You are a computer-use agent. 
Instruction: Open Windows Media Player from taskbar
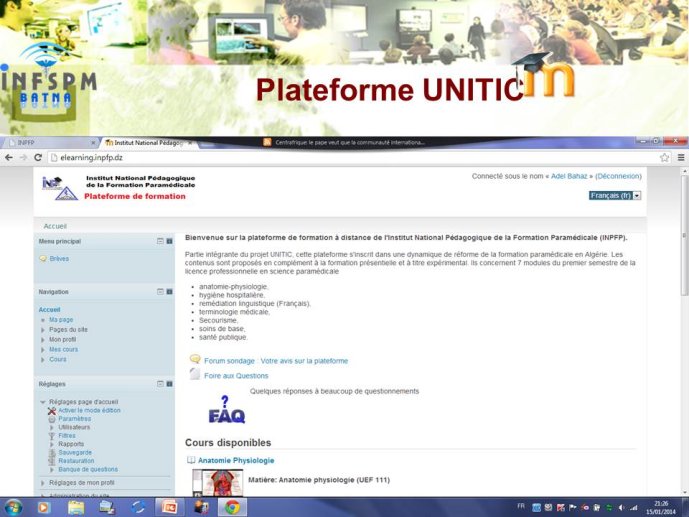[x=44, y=508]
